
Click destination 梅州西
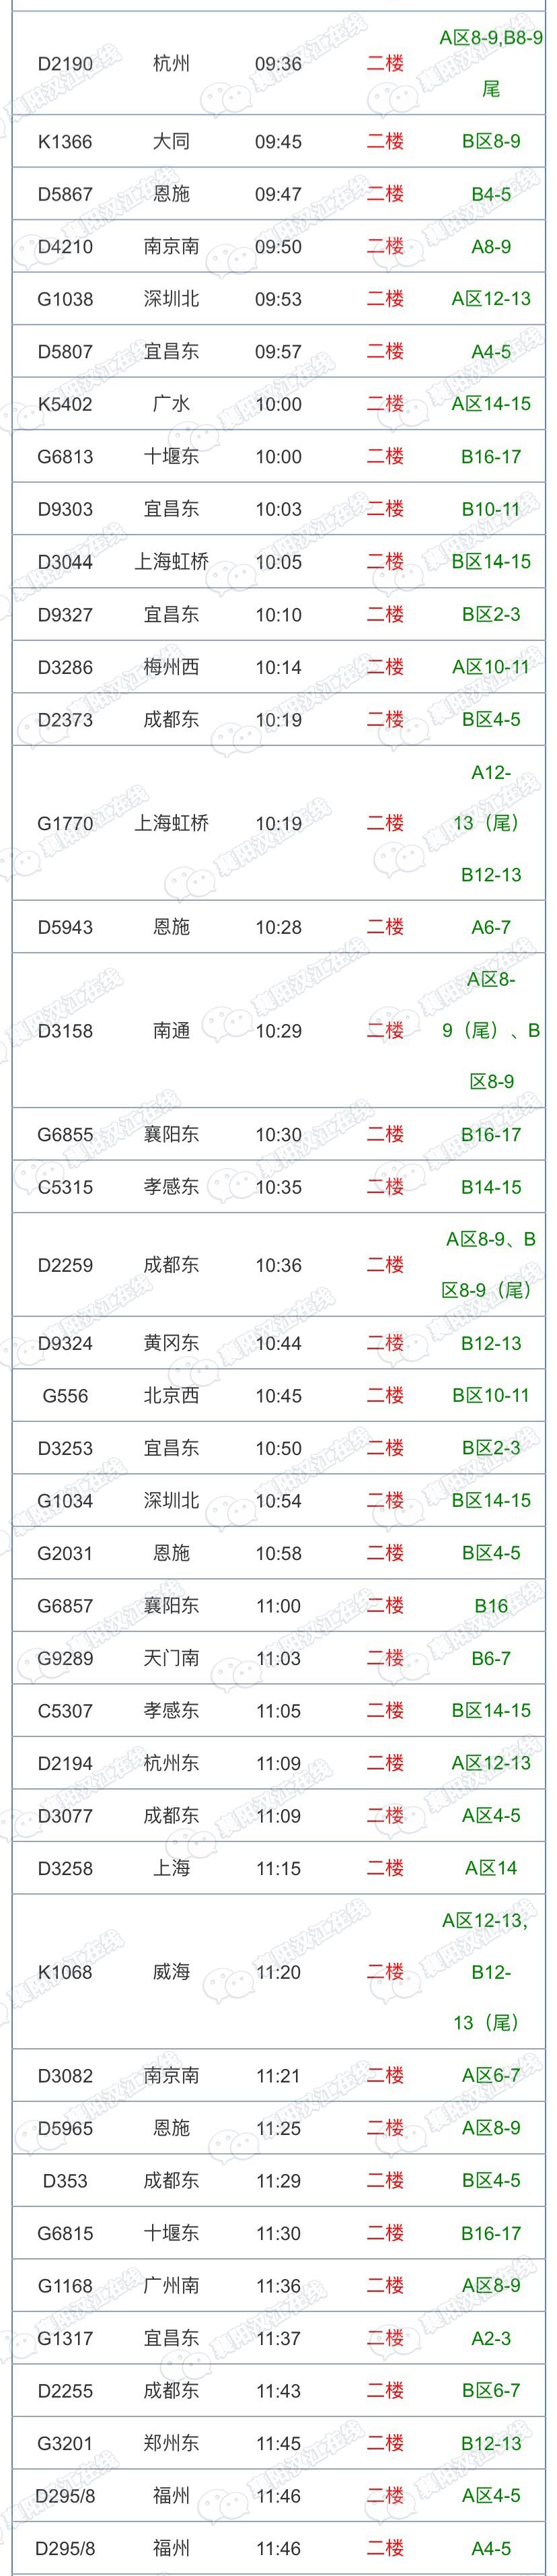pyautogui.click(x=171, y=667)
